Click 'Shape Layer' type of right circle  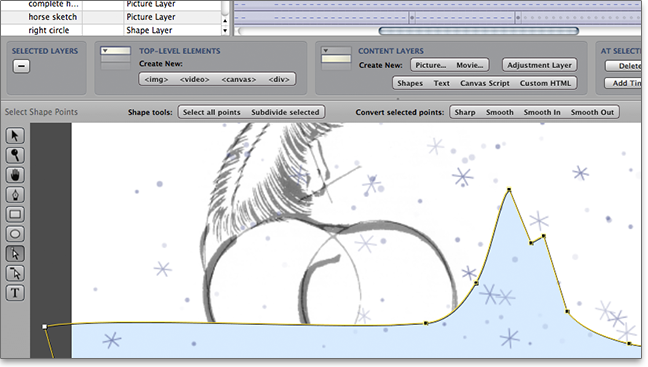[149, 30]
